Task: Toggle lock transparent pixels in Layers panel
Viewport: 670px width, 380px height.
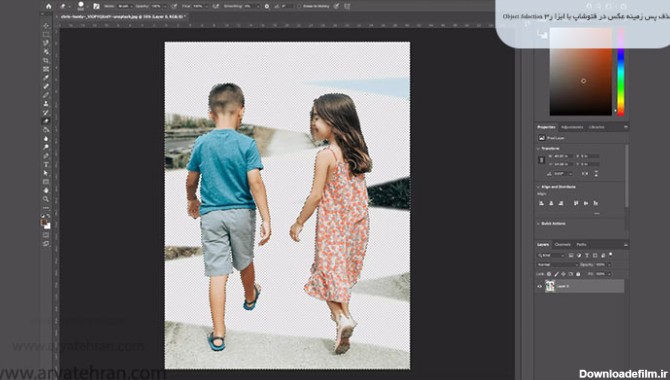Action: tap(549, 274)
